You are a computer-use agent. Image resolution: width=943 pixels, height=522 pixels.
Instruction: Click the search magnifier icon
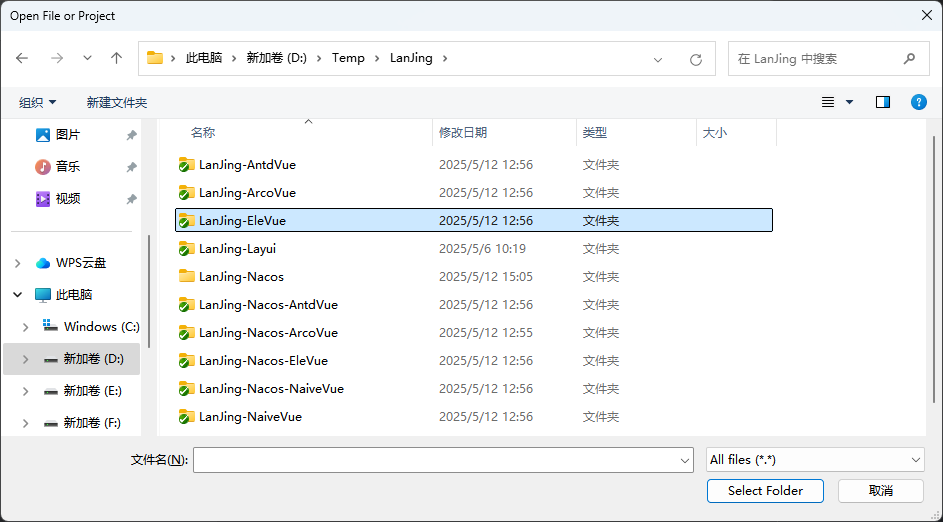tap(909, 59)
